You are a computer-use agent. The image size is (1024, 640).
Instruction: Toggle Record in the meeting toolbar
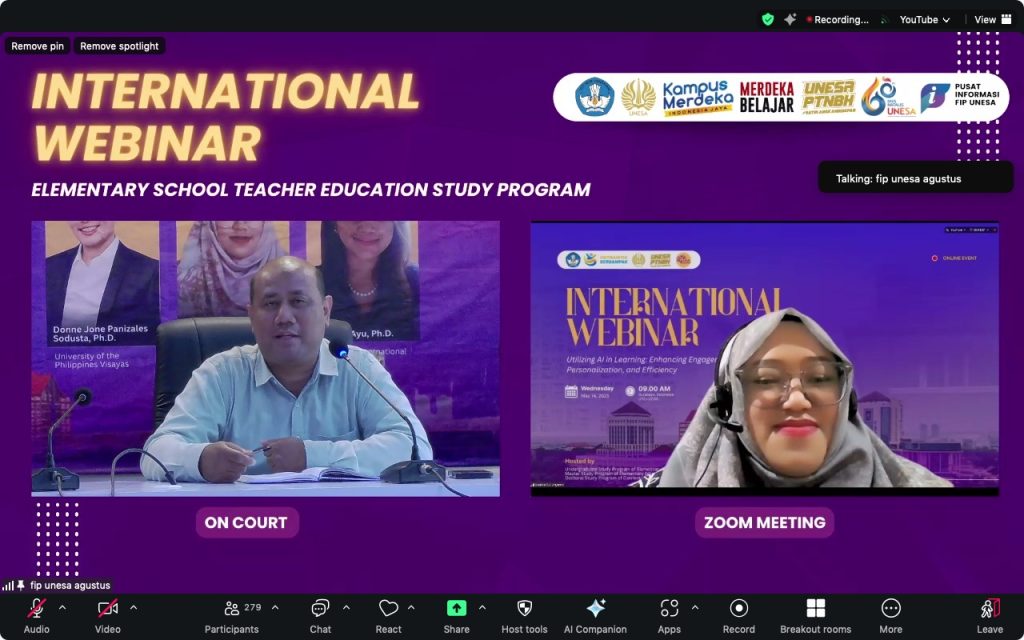pyautogui.click(x=738, y=609)
